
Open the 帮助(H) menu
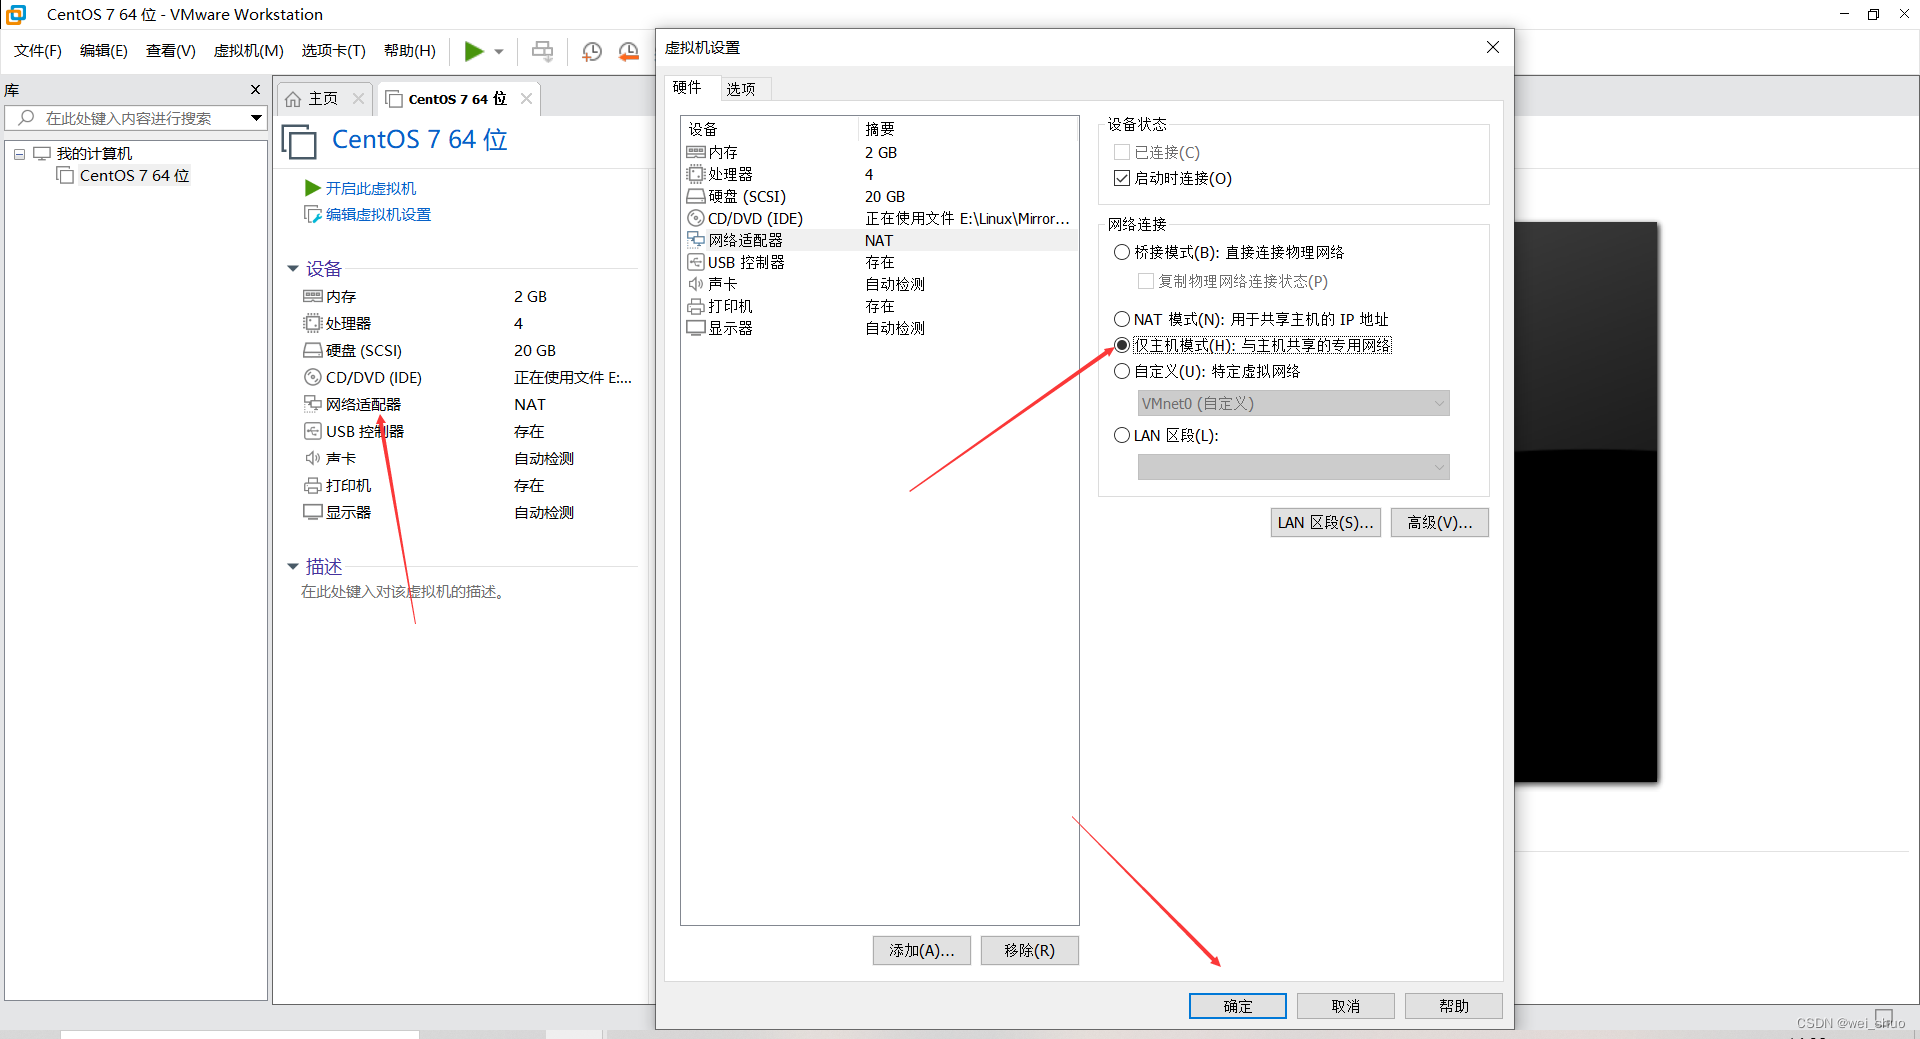coord(410,51)
